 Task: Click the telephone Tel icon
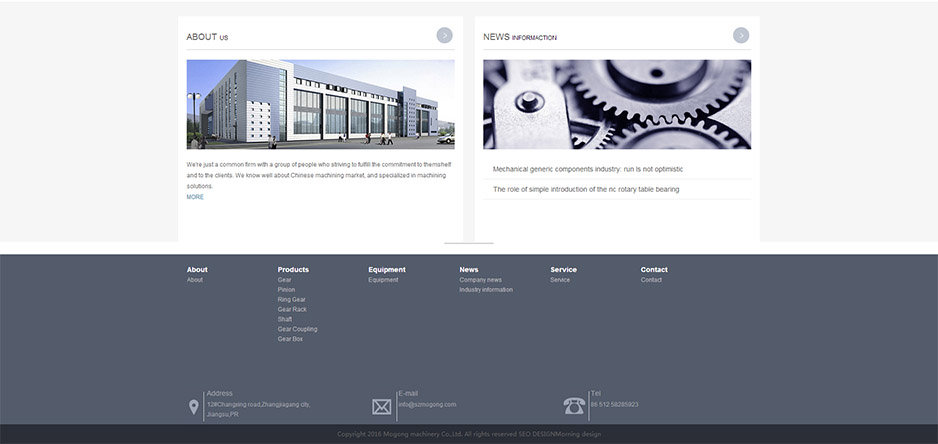pos(574,406)
